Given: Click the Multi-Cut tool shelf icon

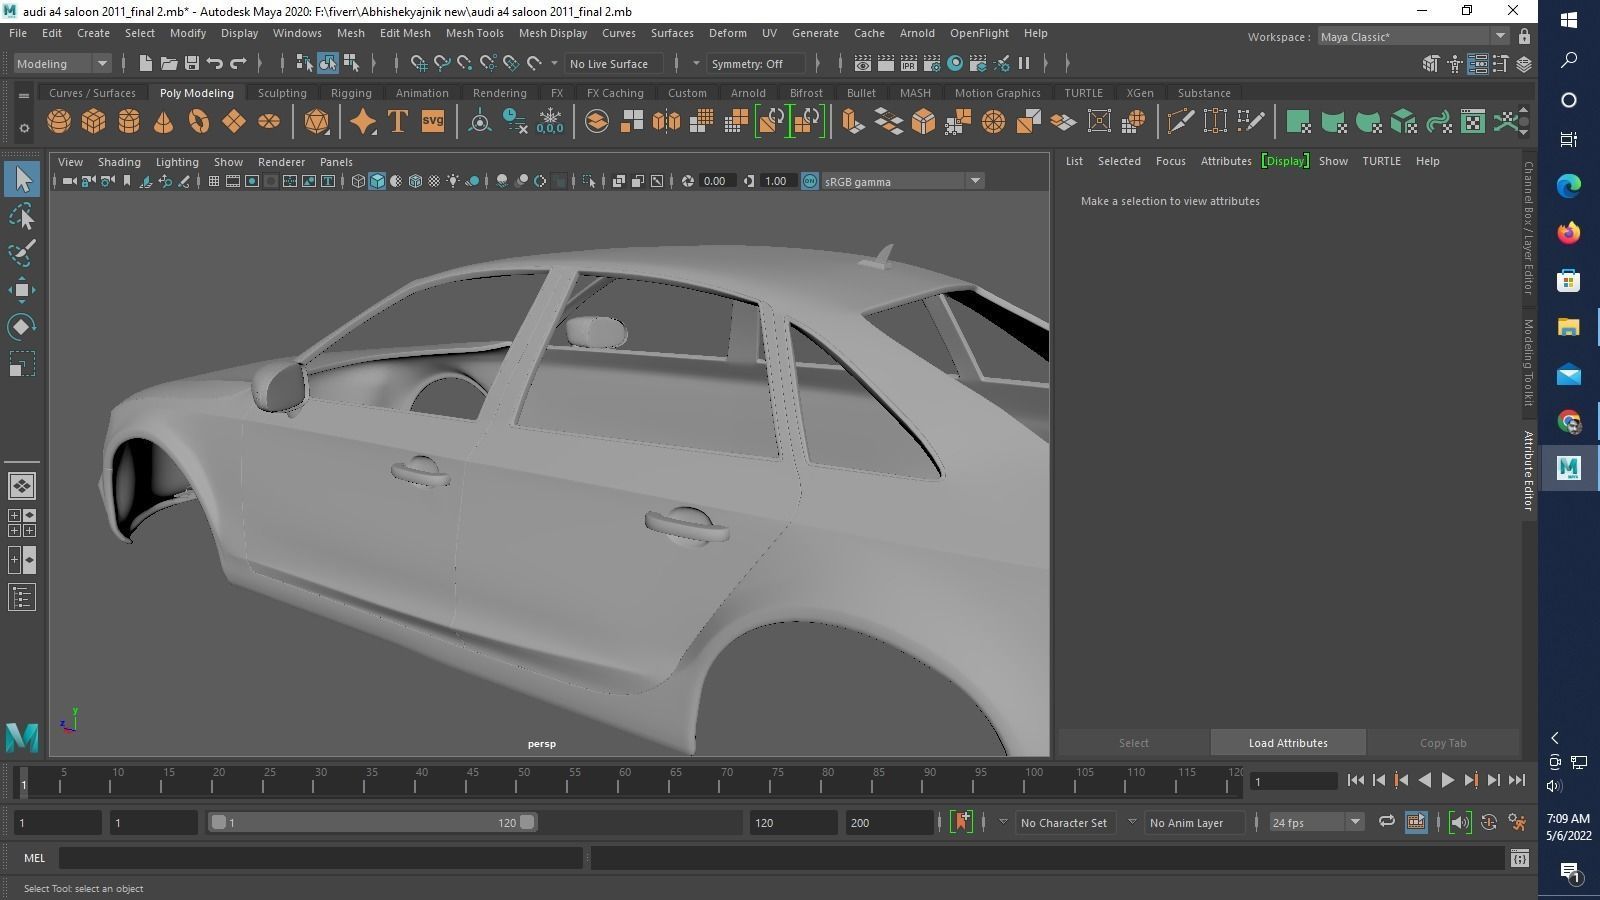Looking at the screenshot, I should (1180, 122).
